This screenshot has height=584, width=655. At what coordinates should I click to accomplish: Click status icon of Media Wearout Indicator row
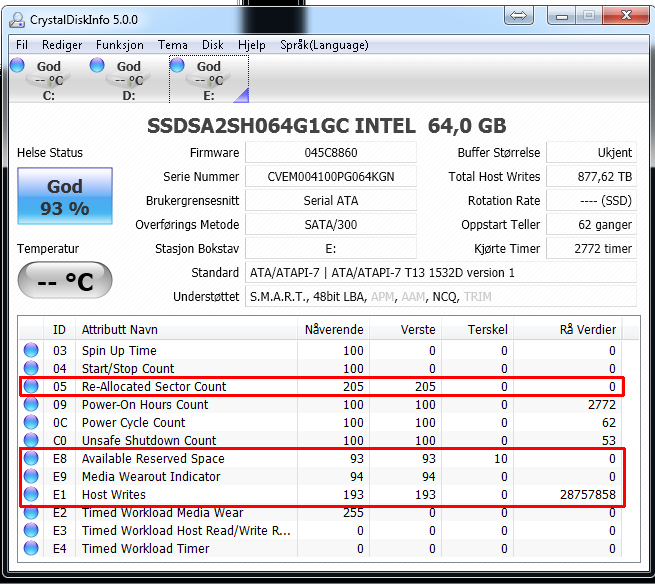(x=31, y=476)
